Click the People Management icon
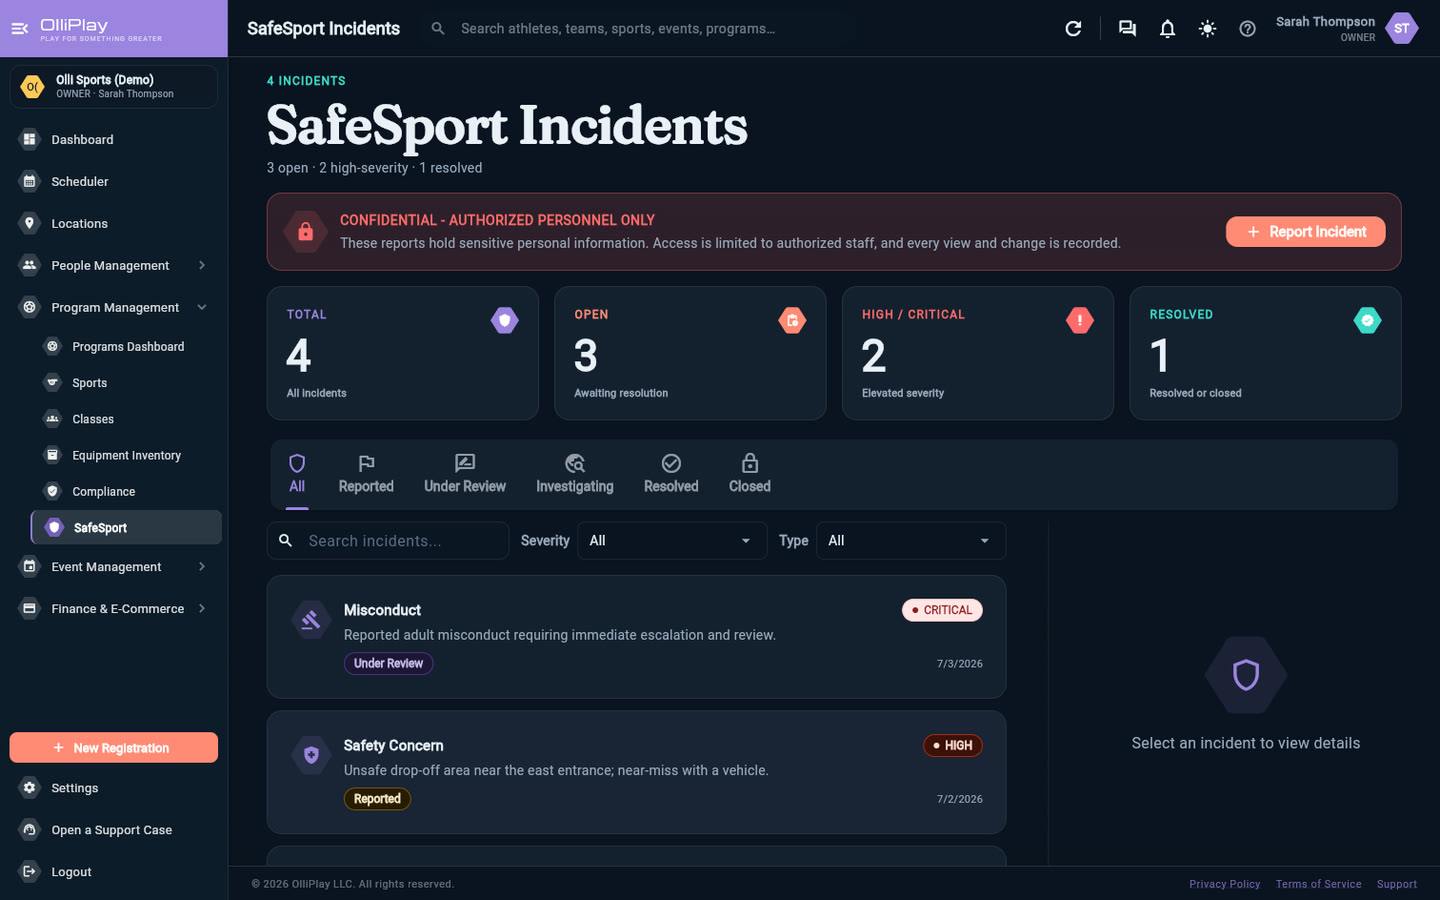The height and width of the screenshot is (900, 1440). tap(29, 265)
